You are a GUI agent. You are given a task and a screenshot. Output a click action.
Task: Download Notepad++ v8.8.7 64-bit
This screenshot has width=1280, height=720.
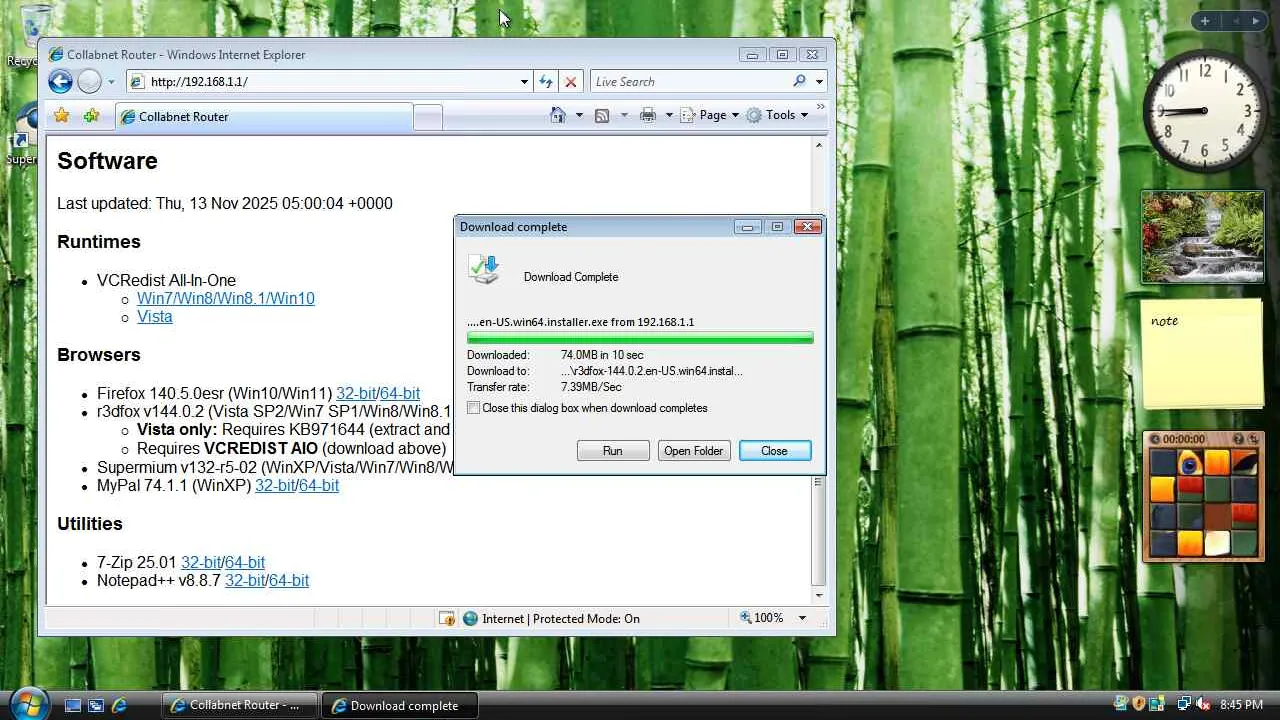coord(289,580)
